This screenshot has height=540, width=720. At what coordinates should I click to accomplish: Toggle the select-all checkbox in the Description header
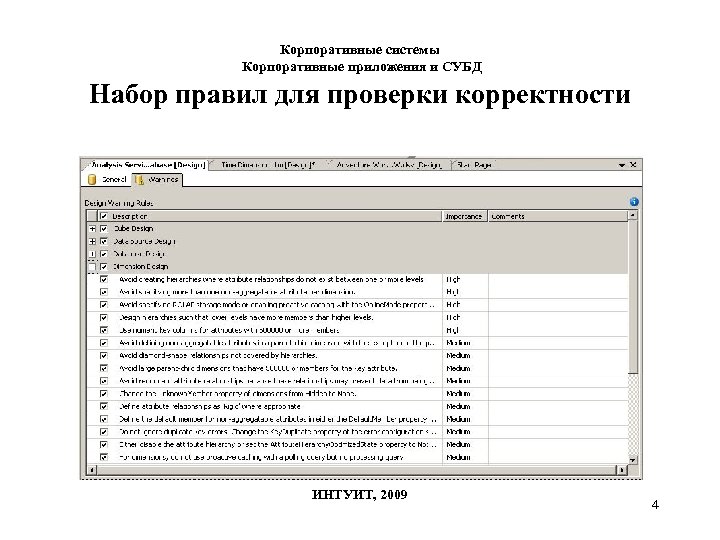[104, 216]
